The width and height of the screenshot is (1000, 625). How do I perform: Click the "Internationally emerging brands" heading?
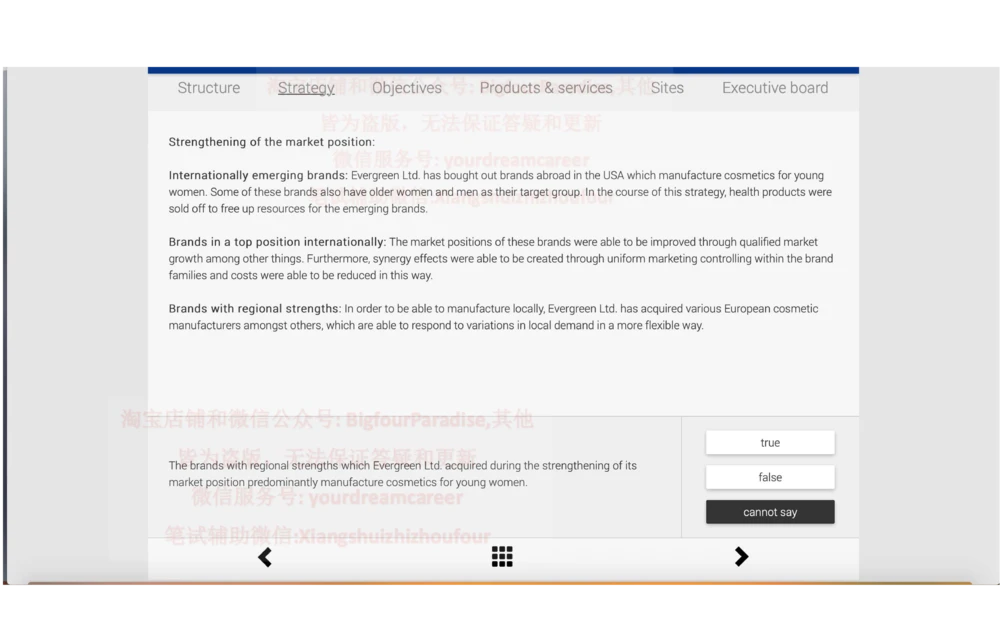(x=258, y=175)
